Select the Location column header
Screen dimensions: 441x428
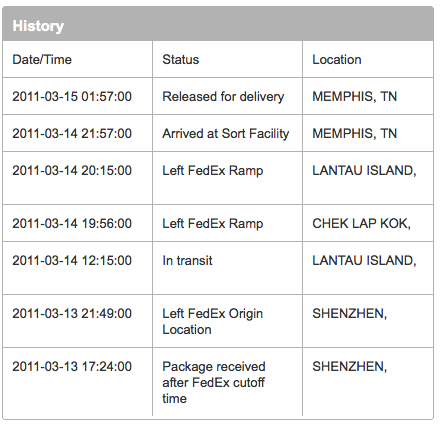click(337, 60)
